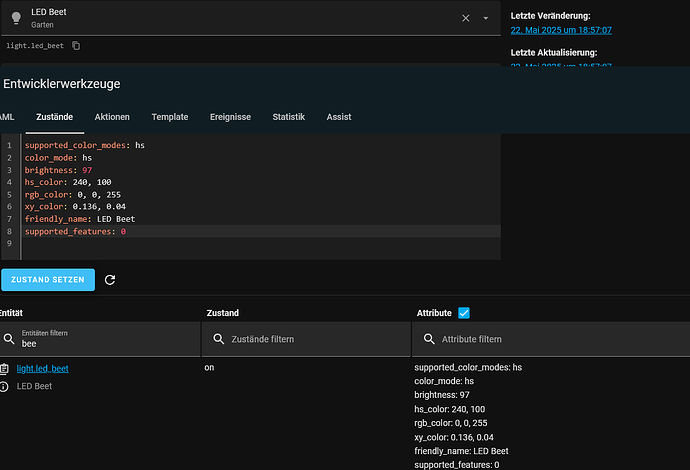690x470 pixels.
Task: Refresh the state attributes with reload icon
Action: tap(110, 280)
